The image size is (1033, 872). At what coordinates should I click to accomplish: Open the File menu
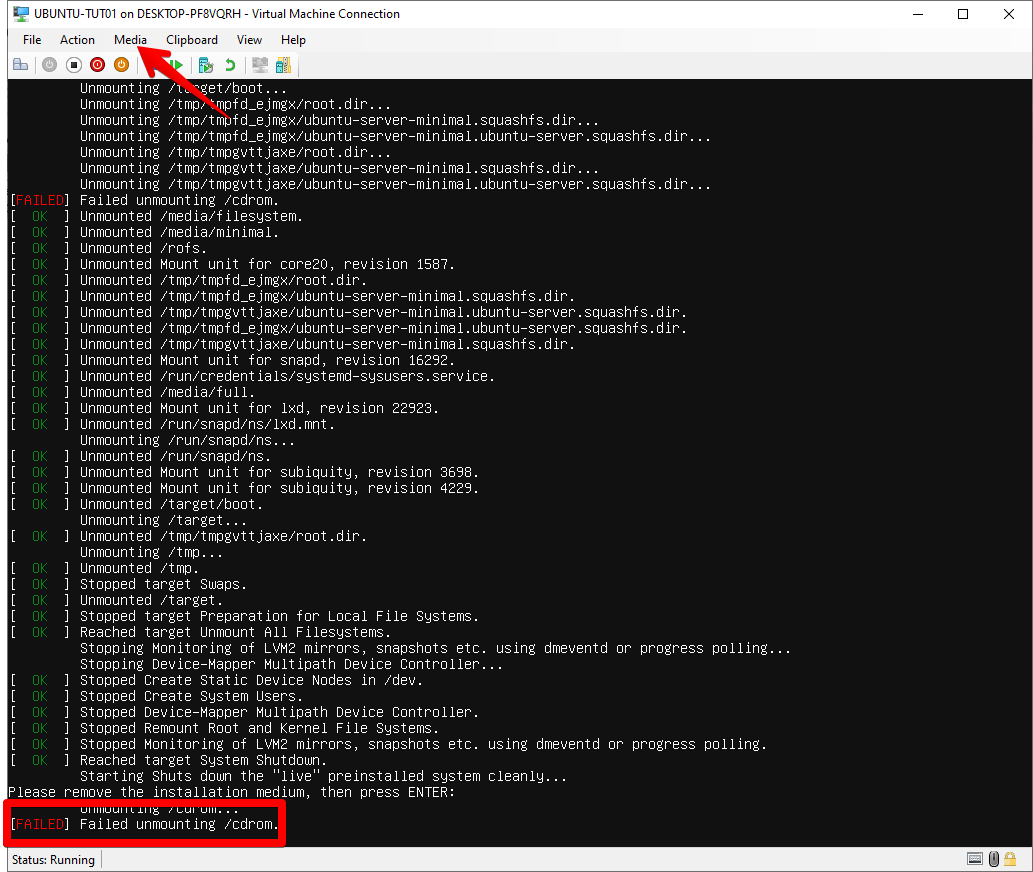tap(32, 40)
